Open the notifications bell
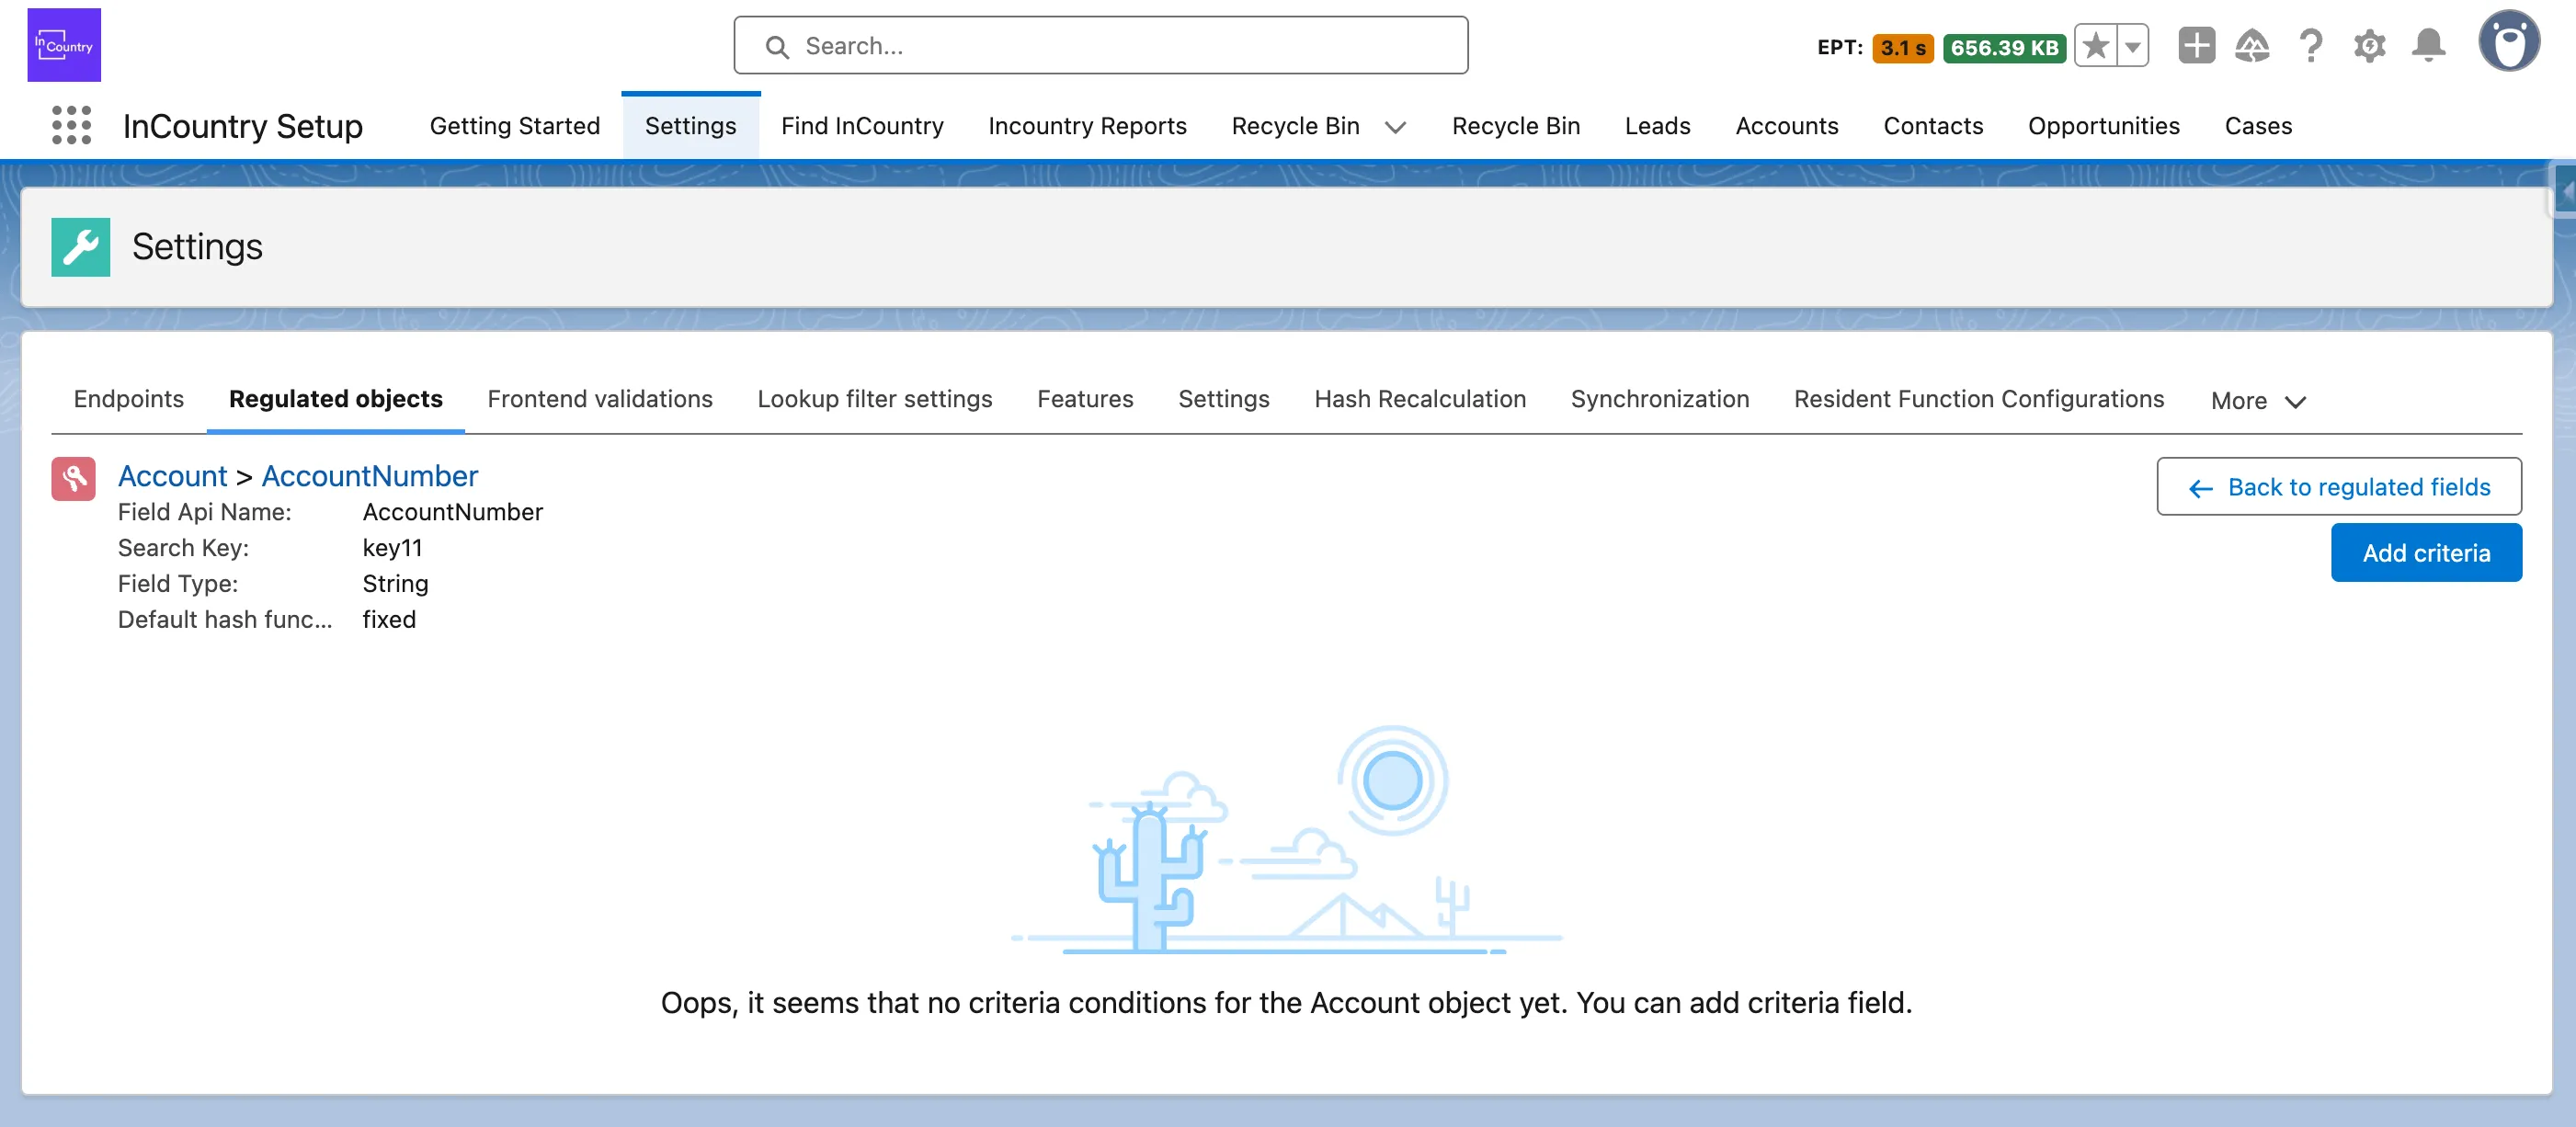 click(2428, 46)
